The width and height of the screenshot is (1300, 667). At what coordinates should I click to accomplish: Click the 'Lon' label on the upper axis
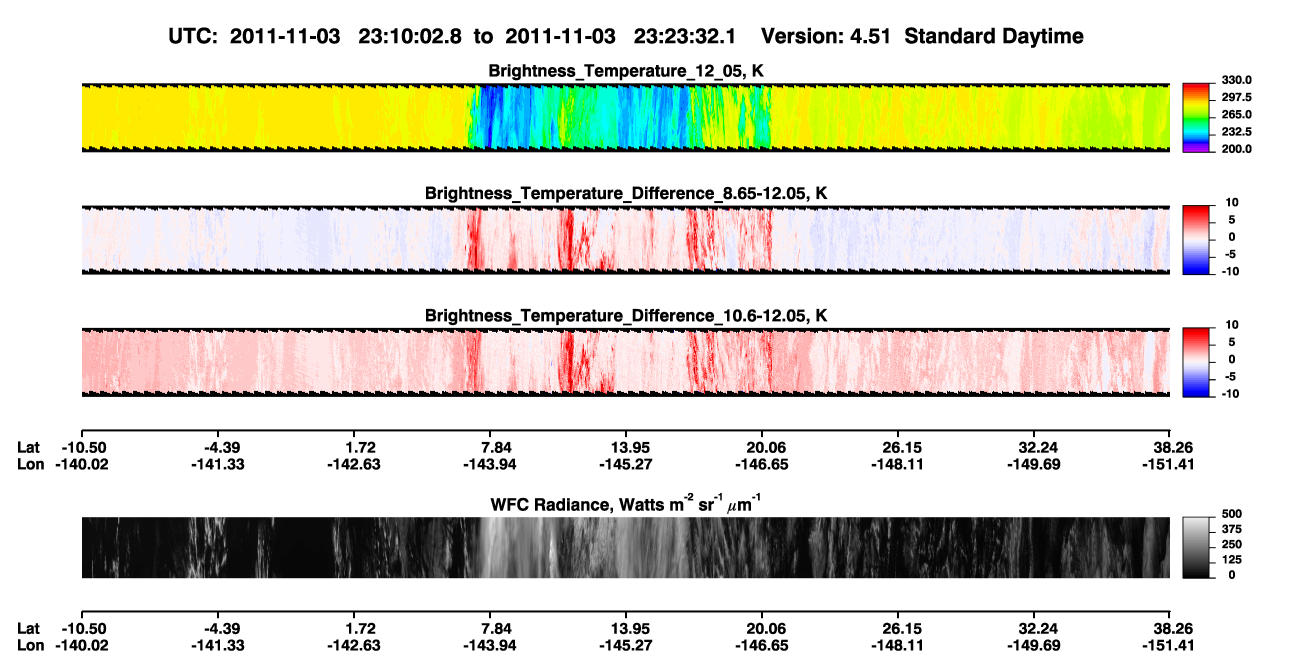[x=31, y=464]
